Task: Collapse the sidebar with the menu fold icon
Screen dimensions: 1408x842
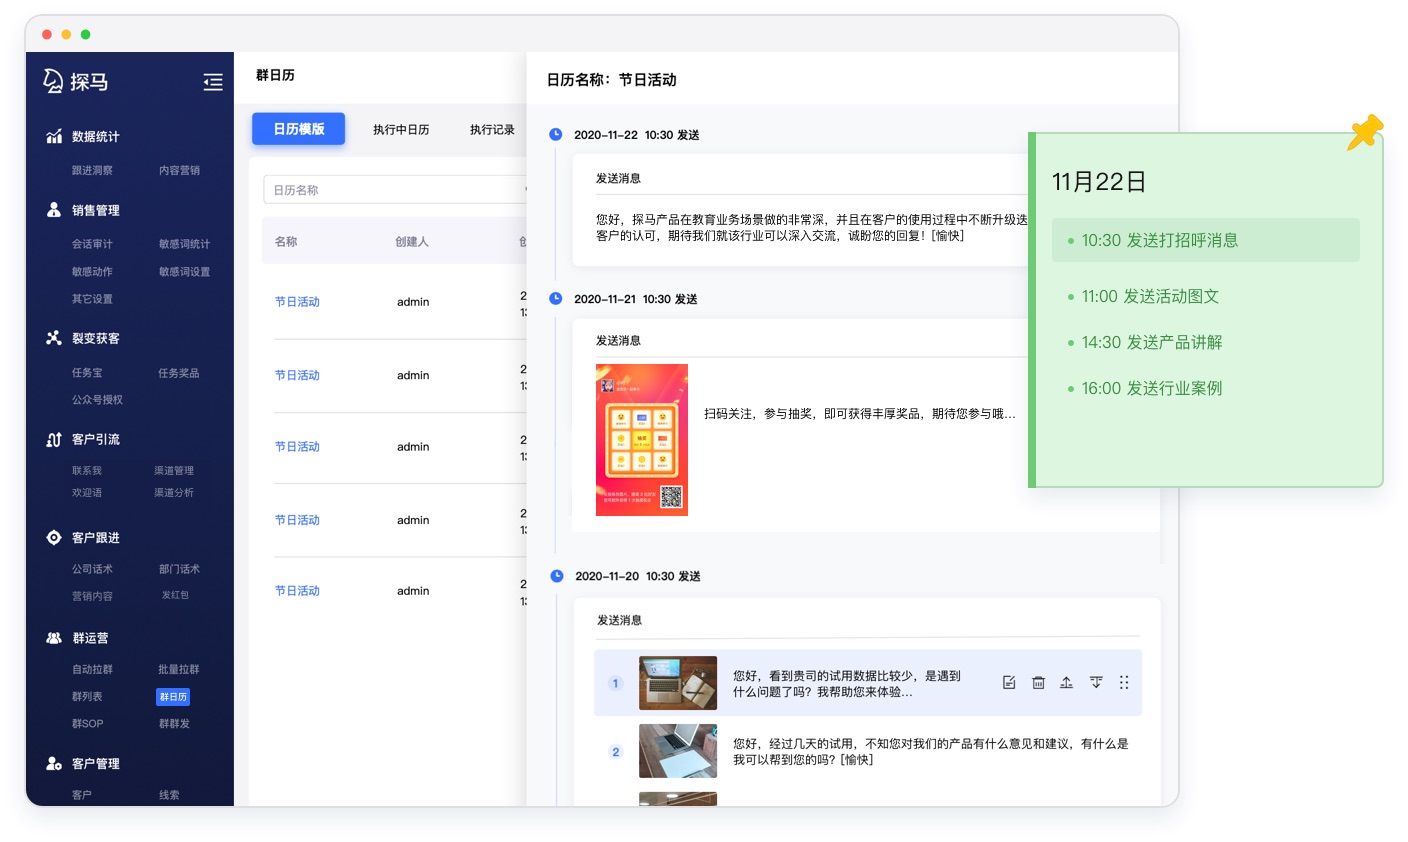Action: [213, 82]
